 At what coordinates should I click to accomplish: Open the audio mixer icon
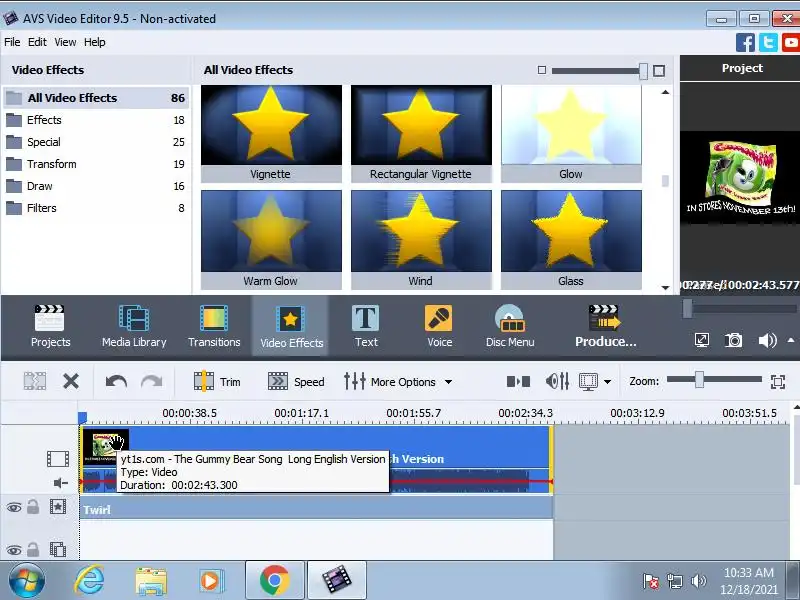[557, 381]
